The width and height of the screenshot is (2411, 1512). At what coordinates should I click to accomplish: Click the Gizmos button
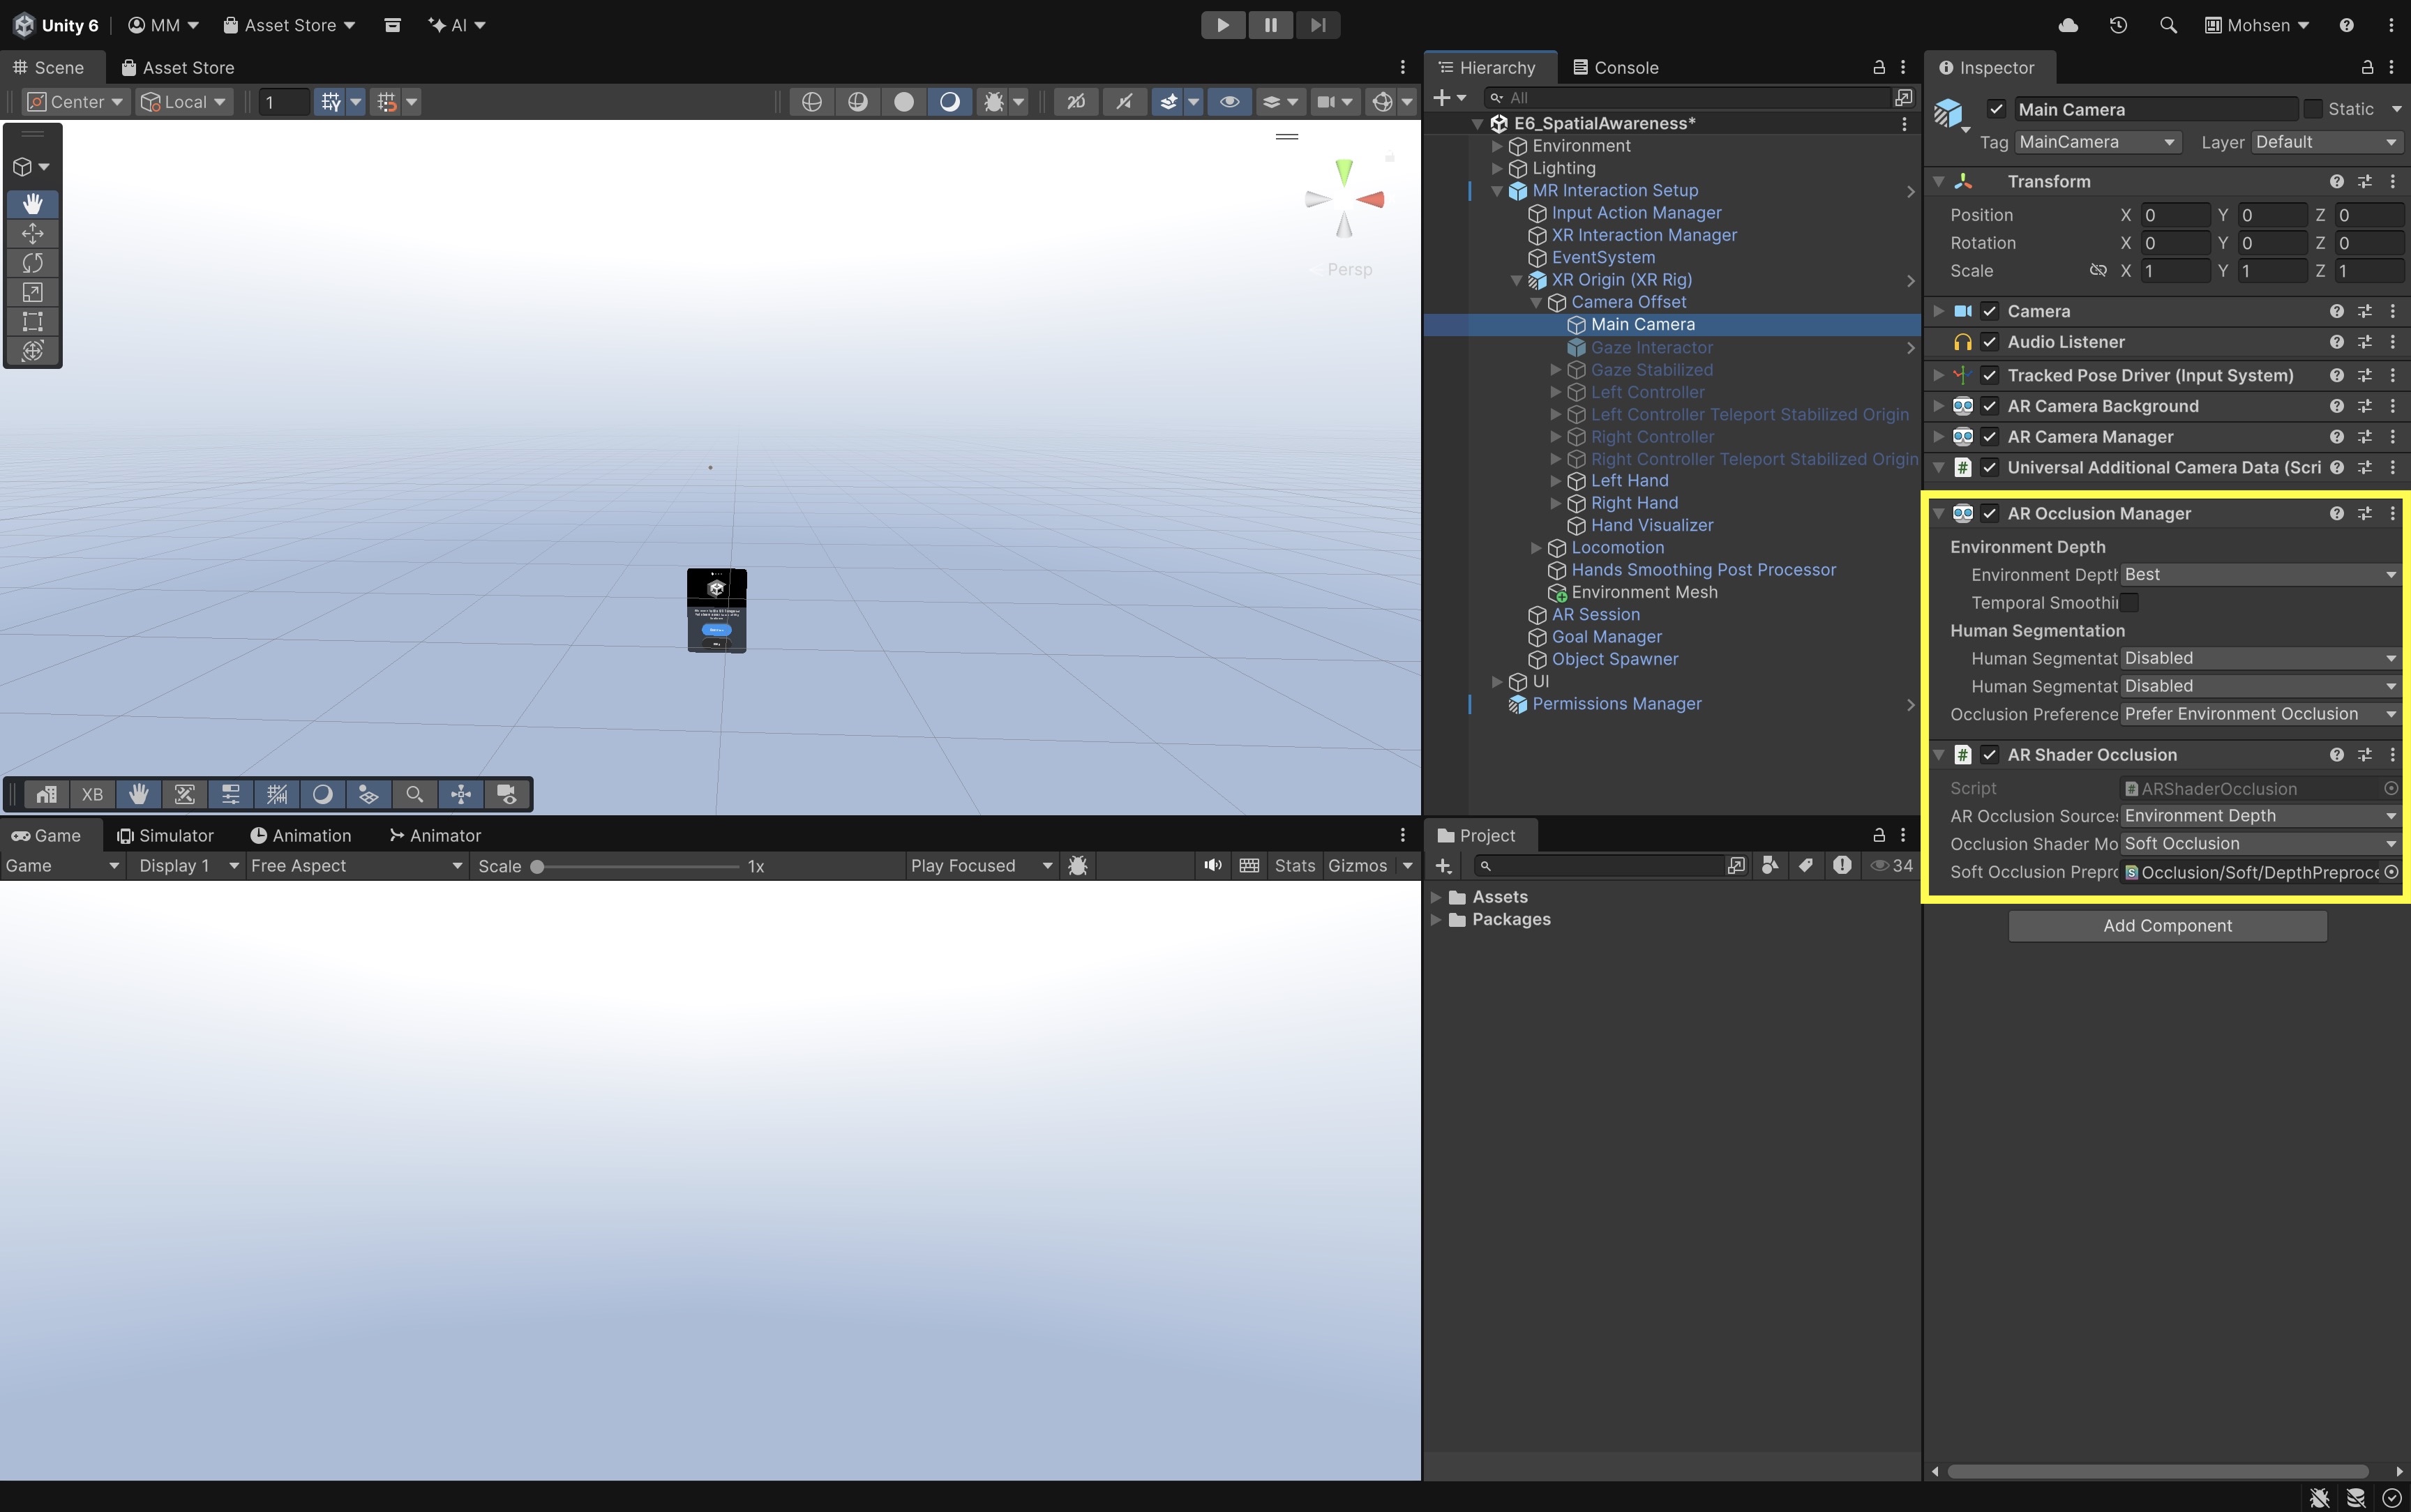pyautogui.click(x=1357, y=865)
